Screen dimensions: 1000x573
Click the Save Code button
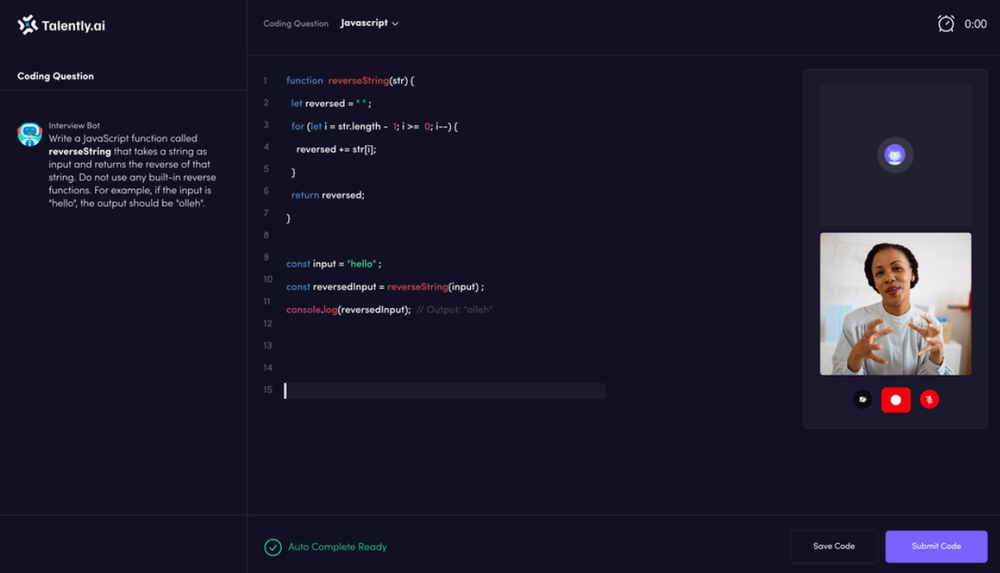(834, 546)
